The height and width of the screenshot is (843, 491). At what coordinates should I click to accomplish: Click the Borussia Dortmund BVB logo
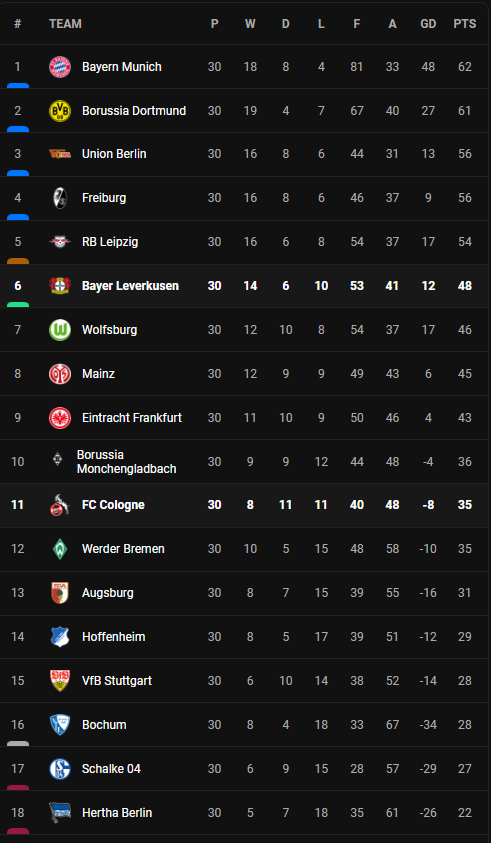(60, 111)
